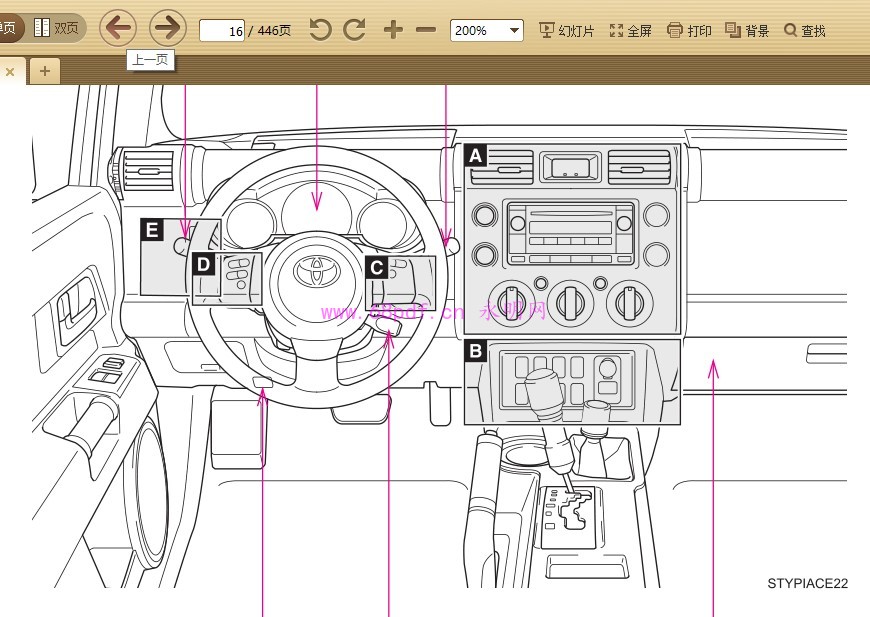Change the background (背景)
Image resolution: width=870 pixels, height=617 pixels.
point(747,30)
